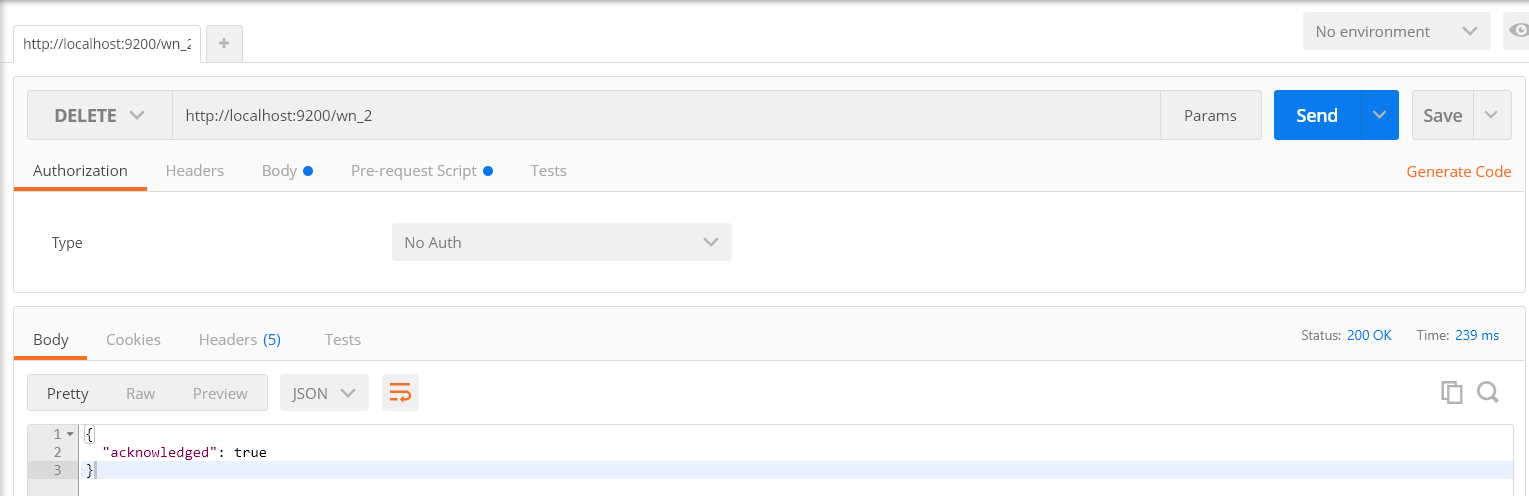Show the response Cookies tab

(x=133, y=339)
